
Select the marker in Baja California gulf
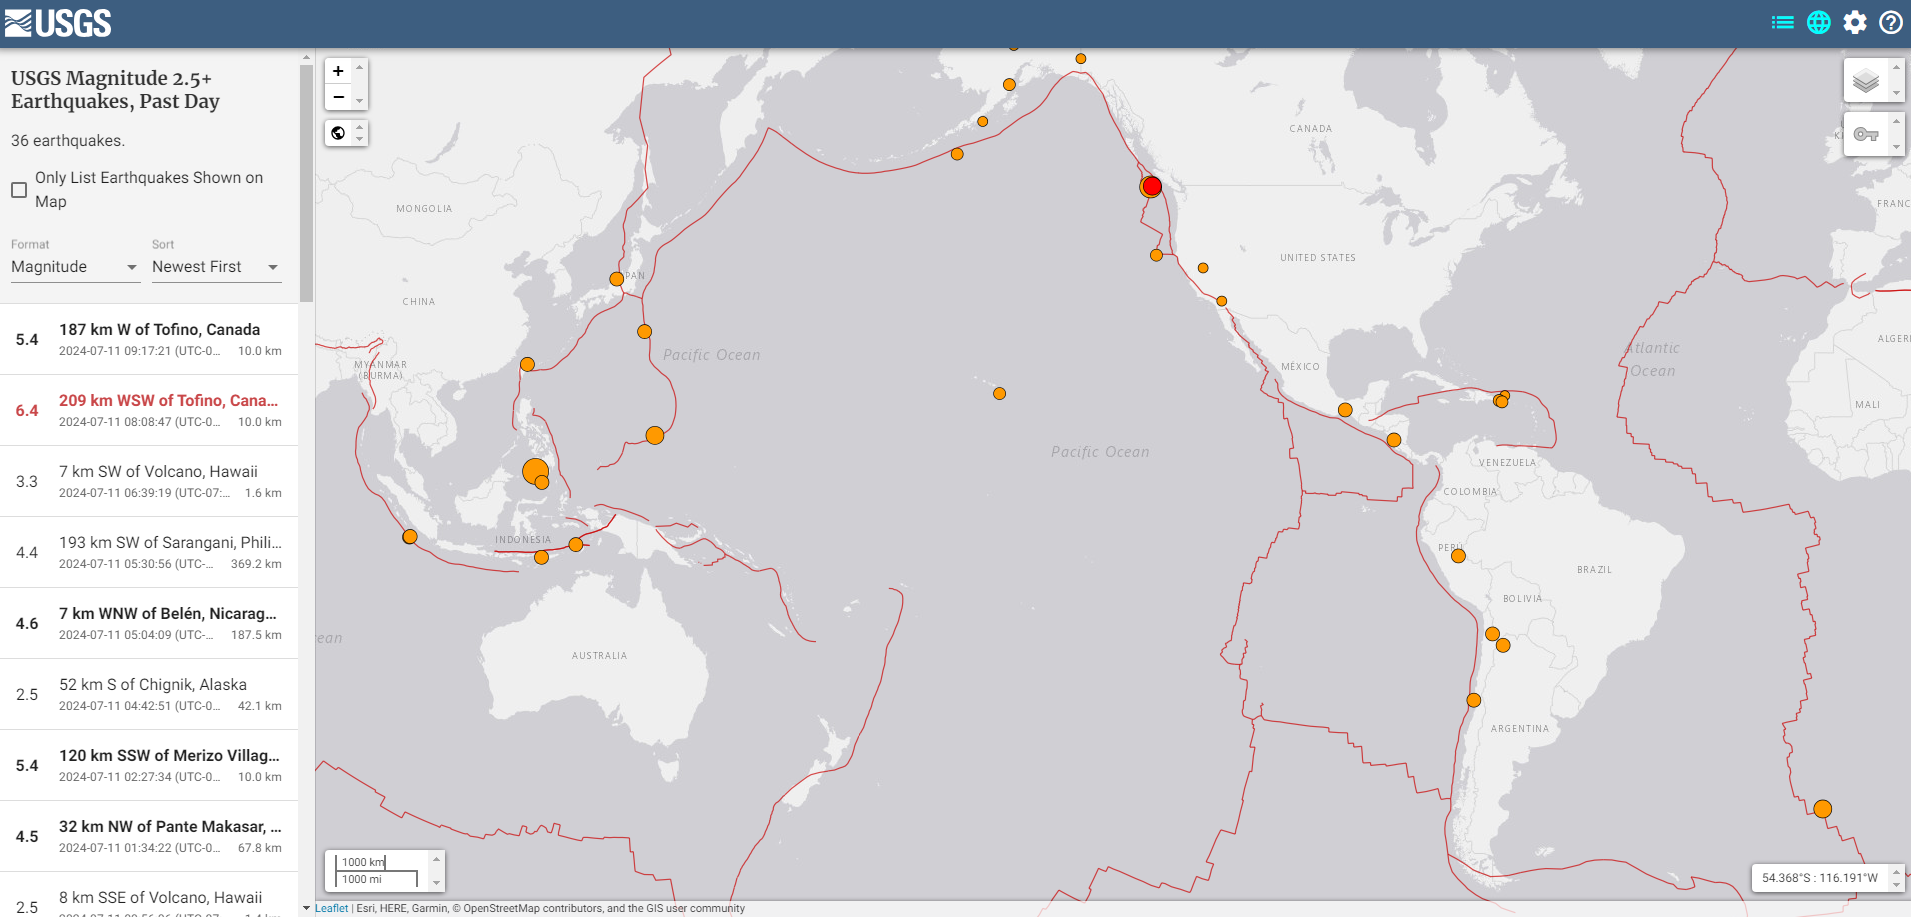click(1222, 301)
